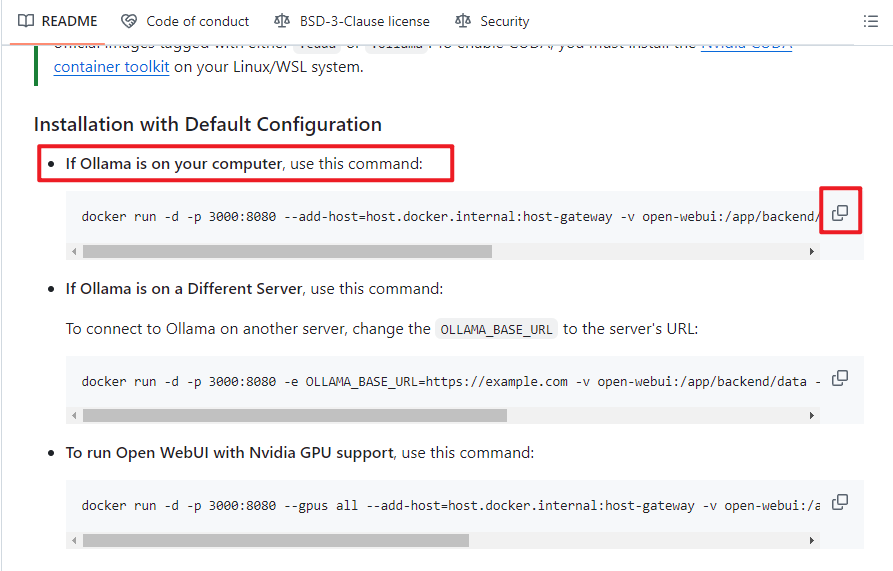Click left scroll arrow of GPU command block

point(74,540)
